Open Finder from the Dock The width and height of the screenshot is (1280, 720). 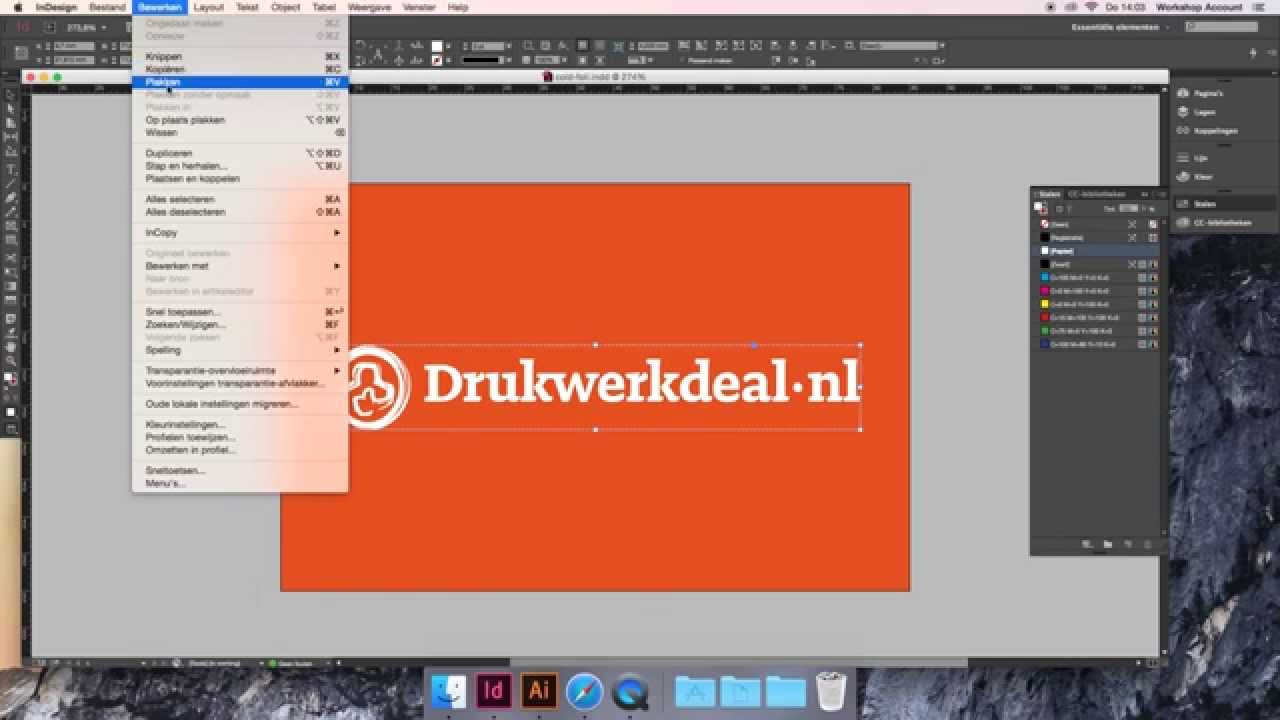tap(449, 691)
